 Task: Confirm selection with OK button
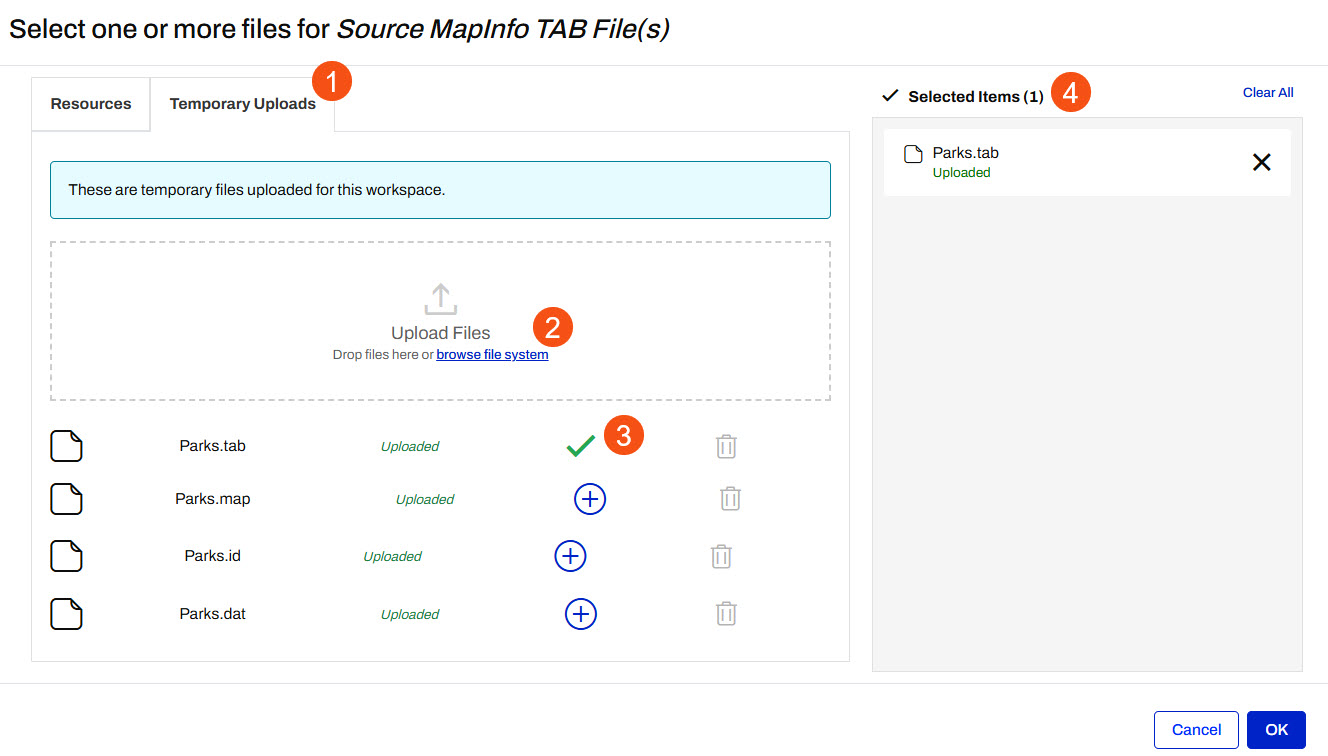click(x=1276, y=730)
